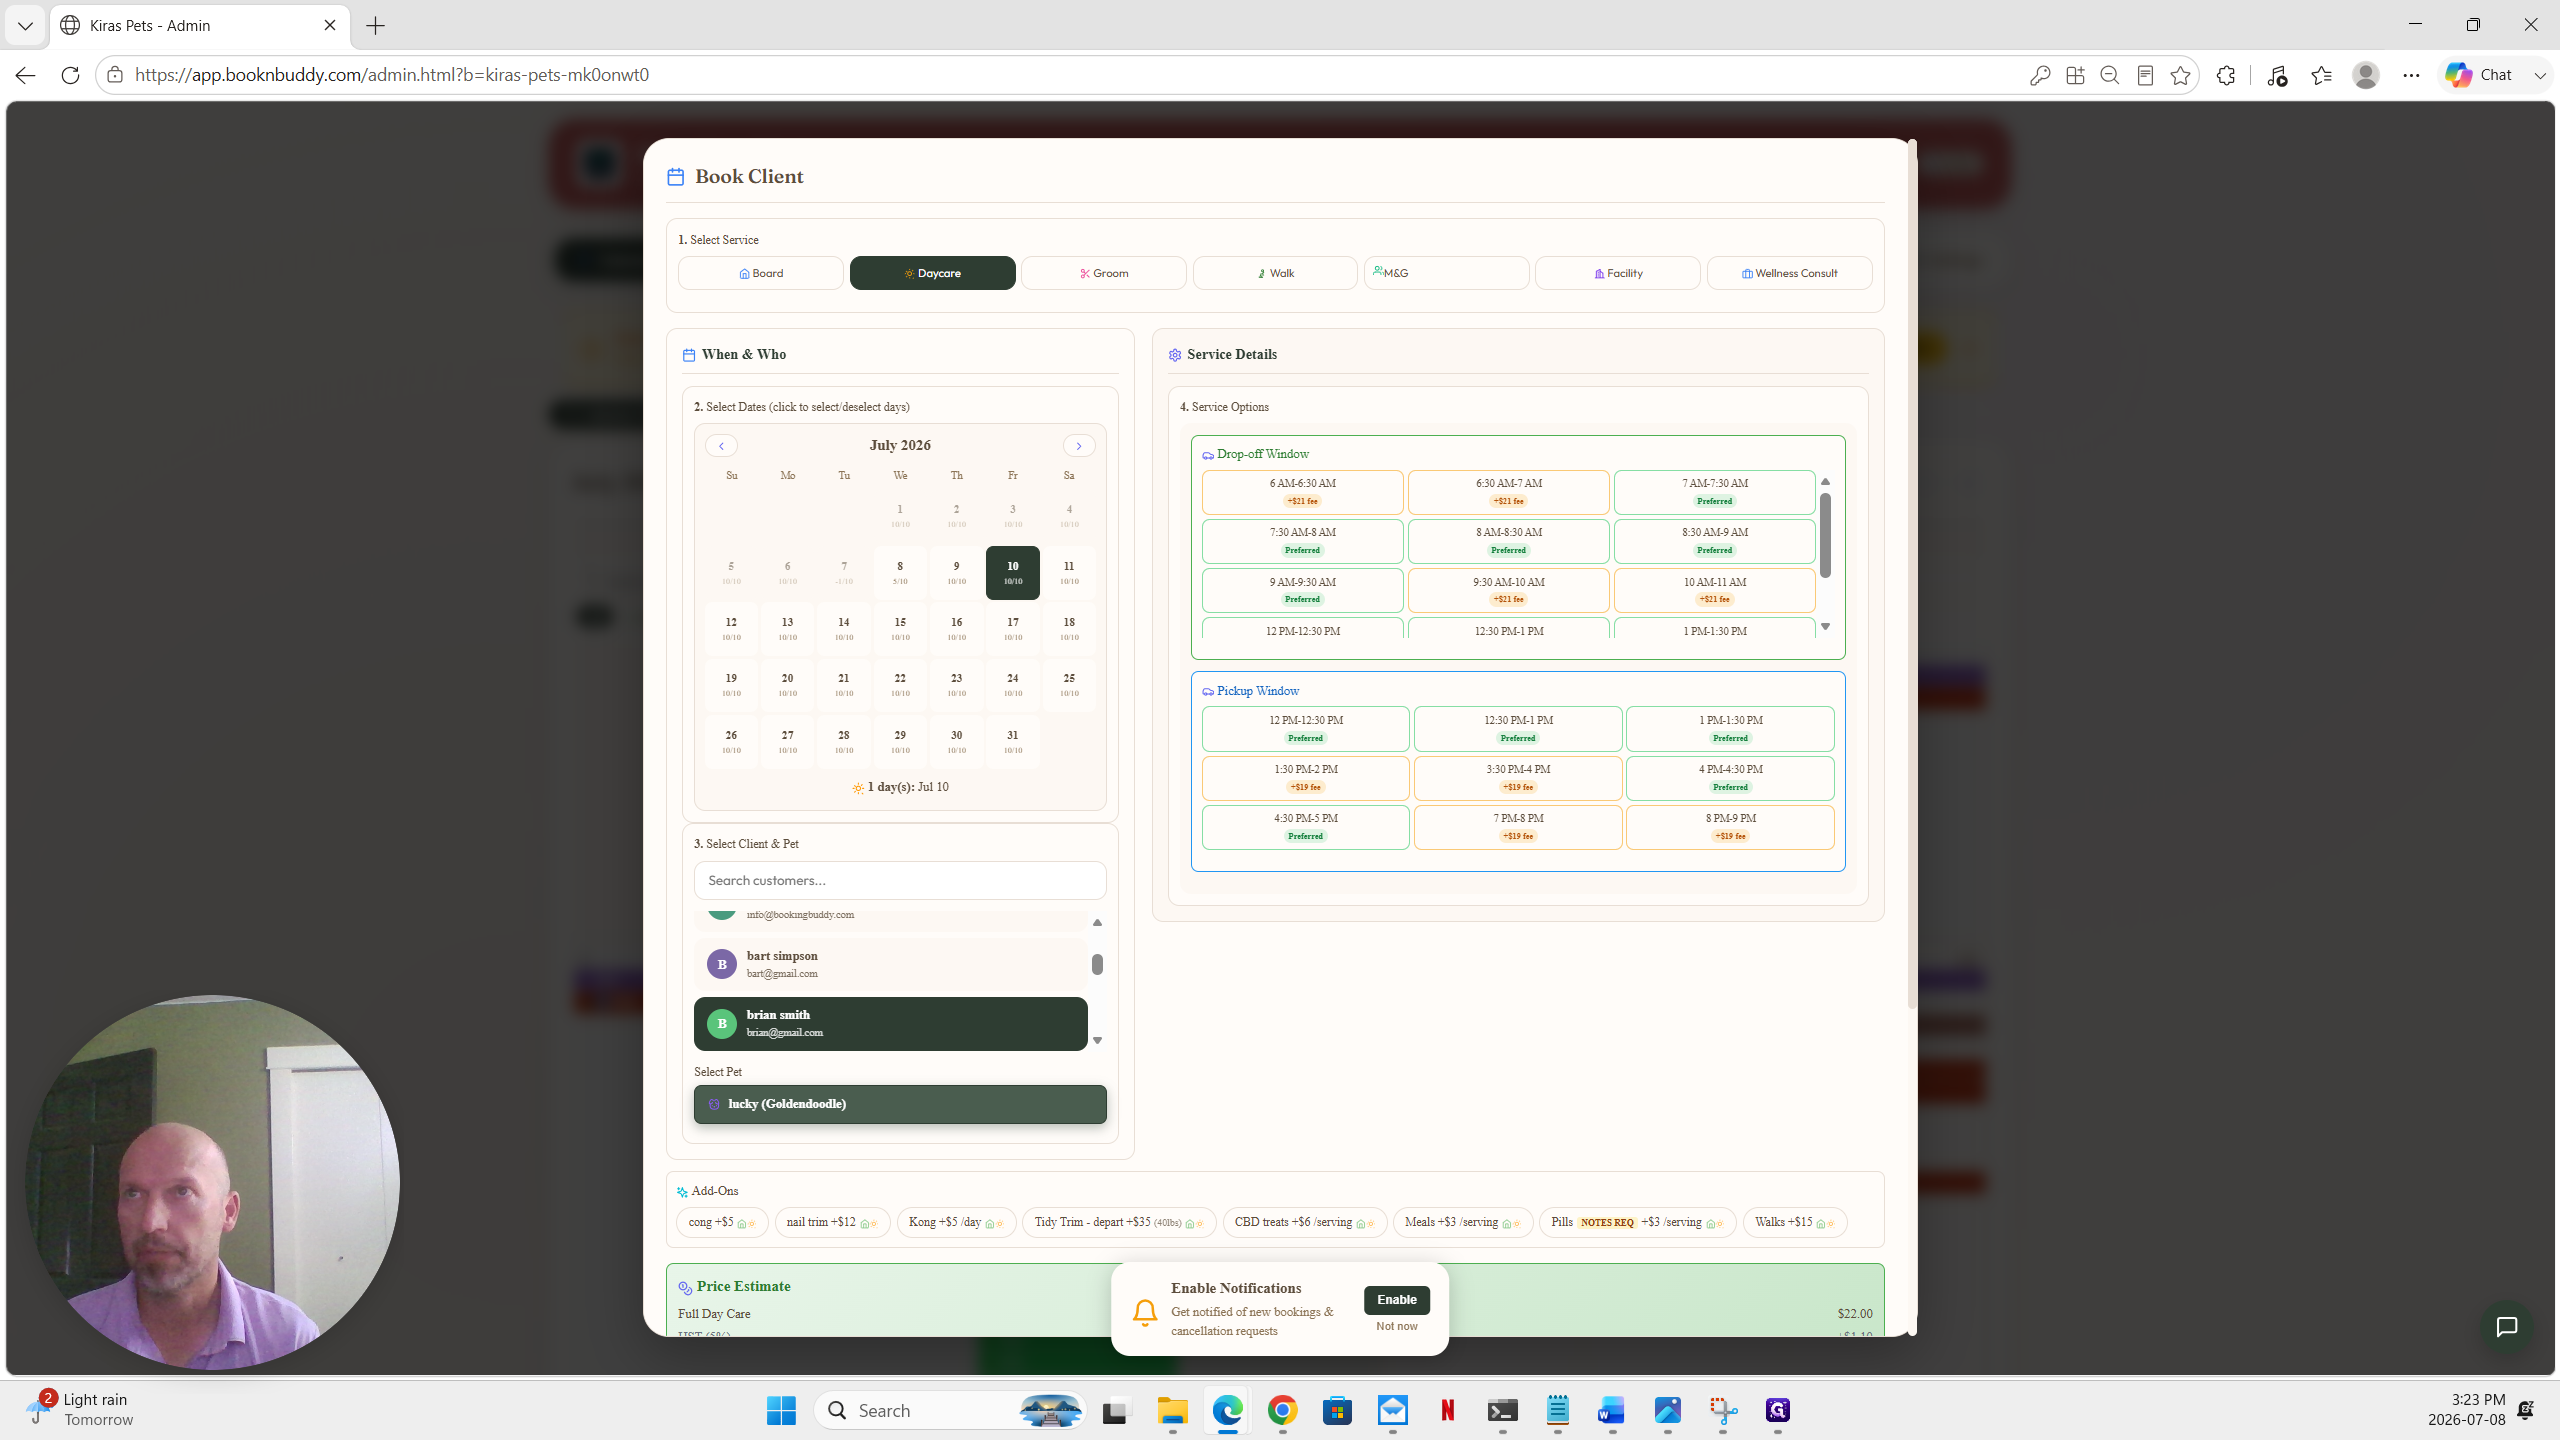Screen dimensions: 2560x1440
Task: Select July 10 in the calendar
Action: click(x=1013, y=572)
